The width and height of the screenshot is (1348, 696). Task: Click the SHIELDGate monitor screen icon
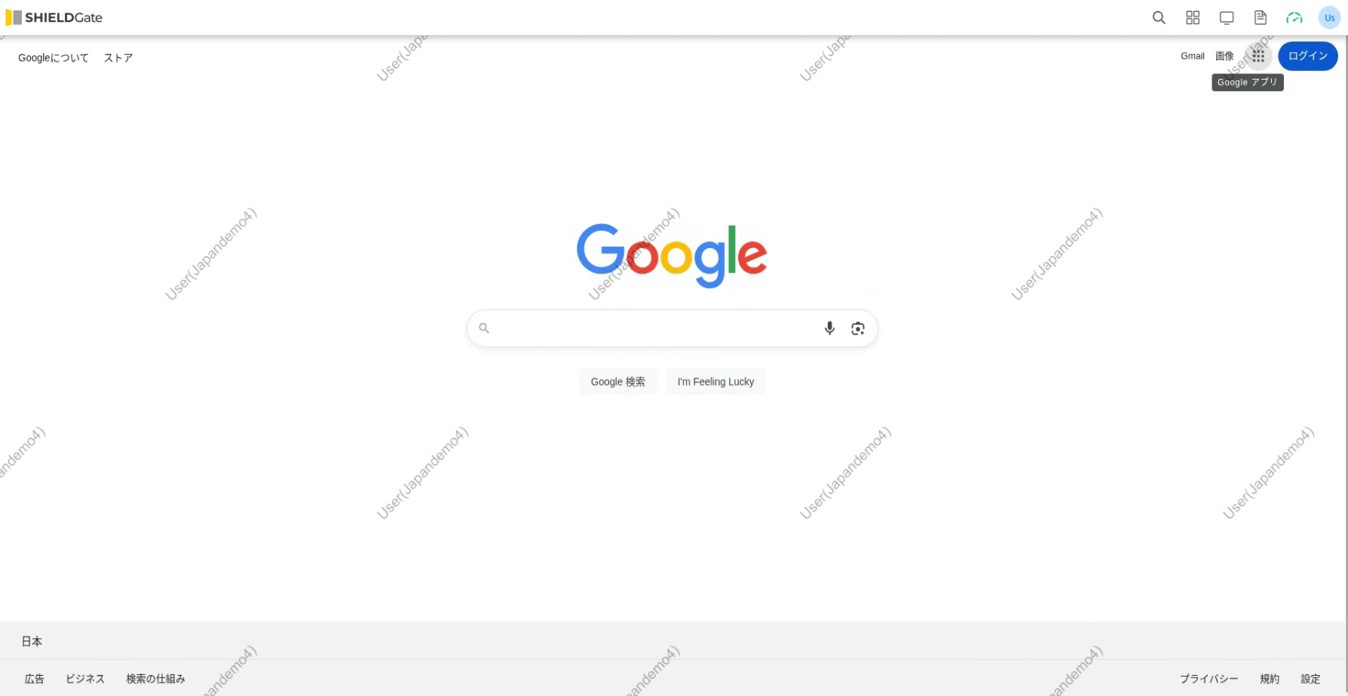[1227, 17]
